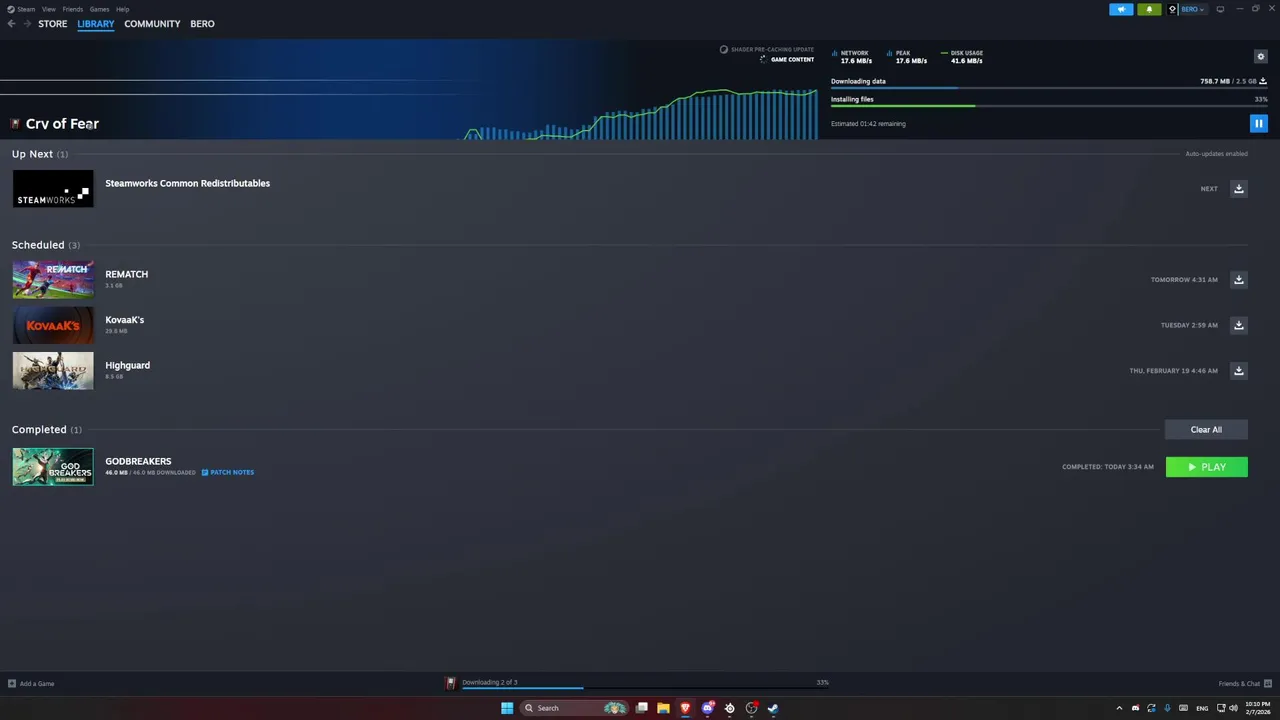Screen dimensions: 1280x720
Task: Click the Estimated 01:42 remaining text
Action: (868, 124)
